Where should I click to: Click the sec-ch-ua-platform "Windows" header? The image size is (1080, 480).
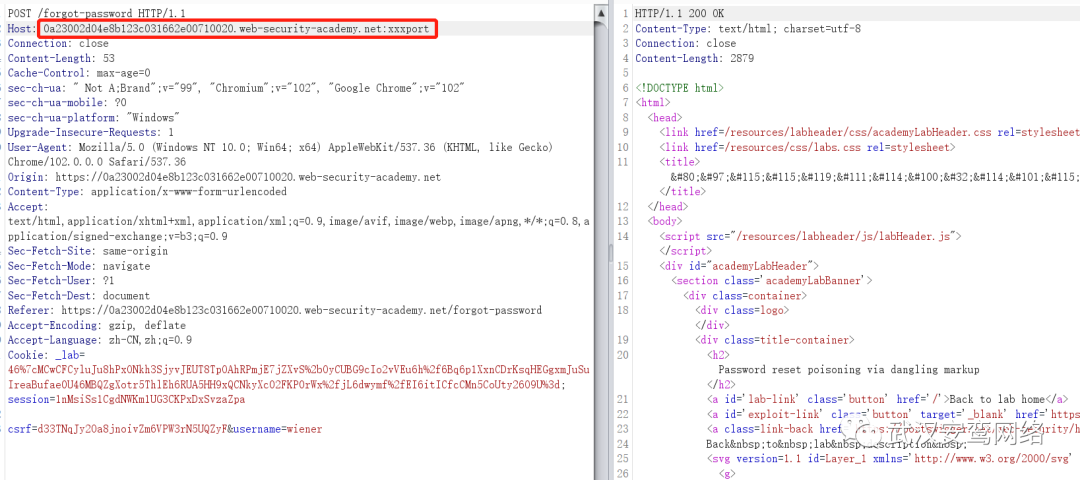[94, 118]
